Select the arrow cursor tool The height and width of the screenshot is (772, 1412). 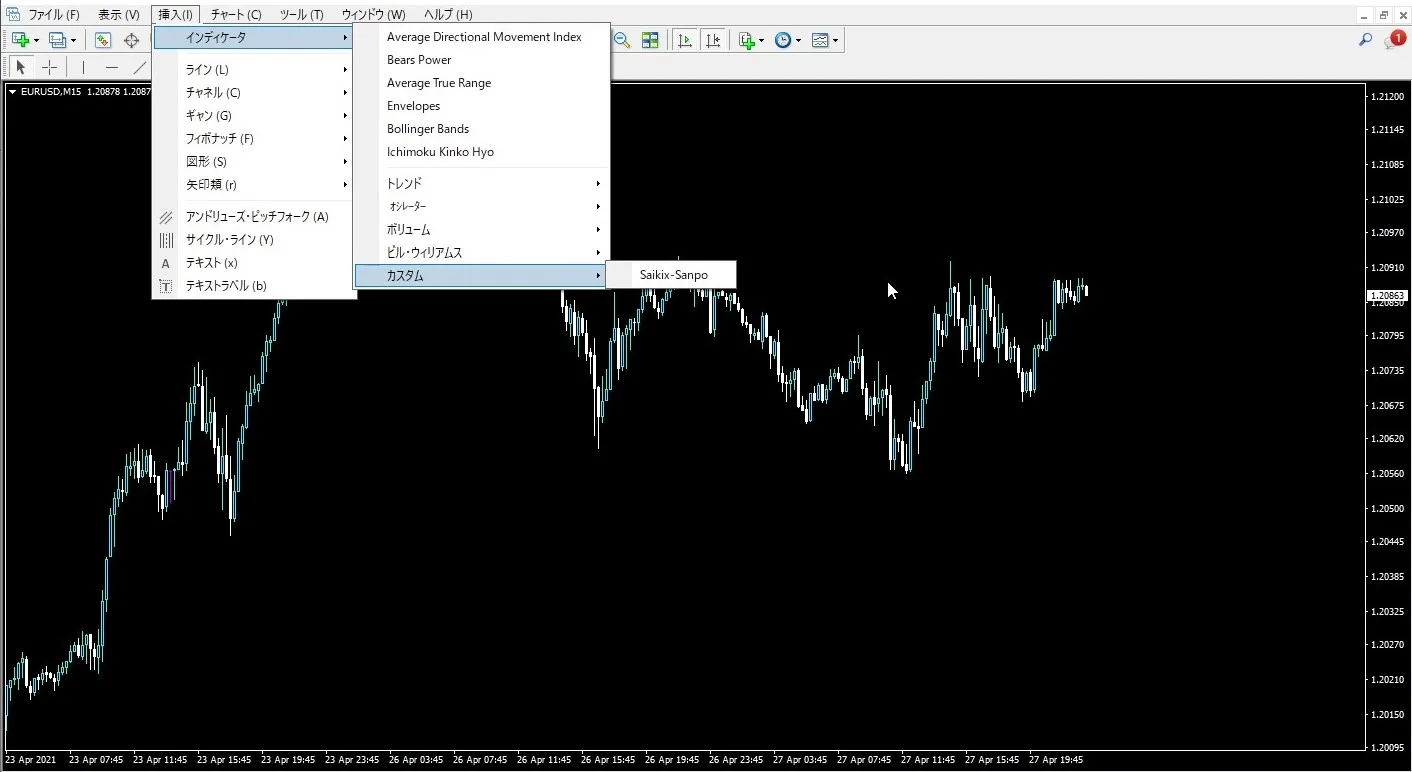click(20, 67)
